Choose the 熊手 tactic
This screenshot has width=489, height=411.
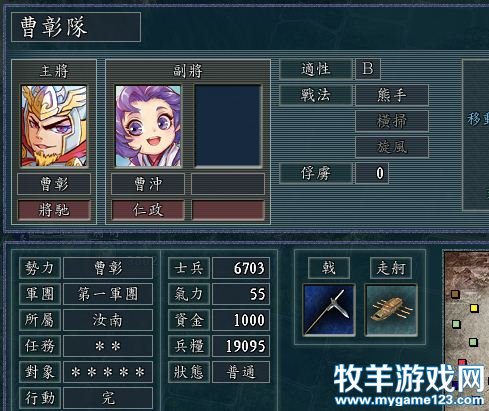(392, 95)
